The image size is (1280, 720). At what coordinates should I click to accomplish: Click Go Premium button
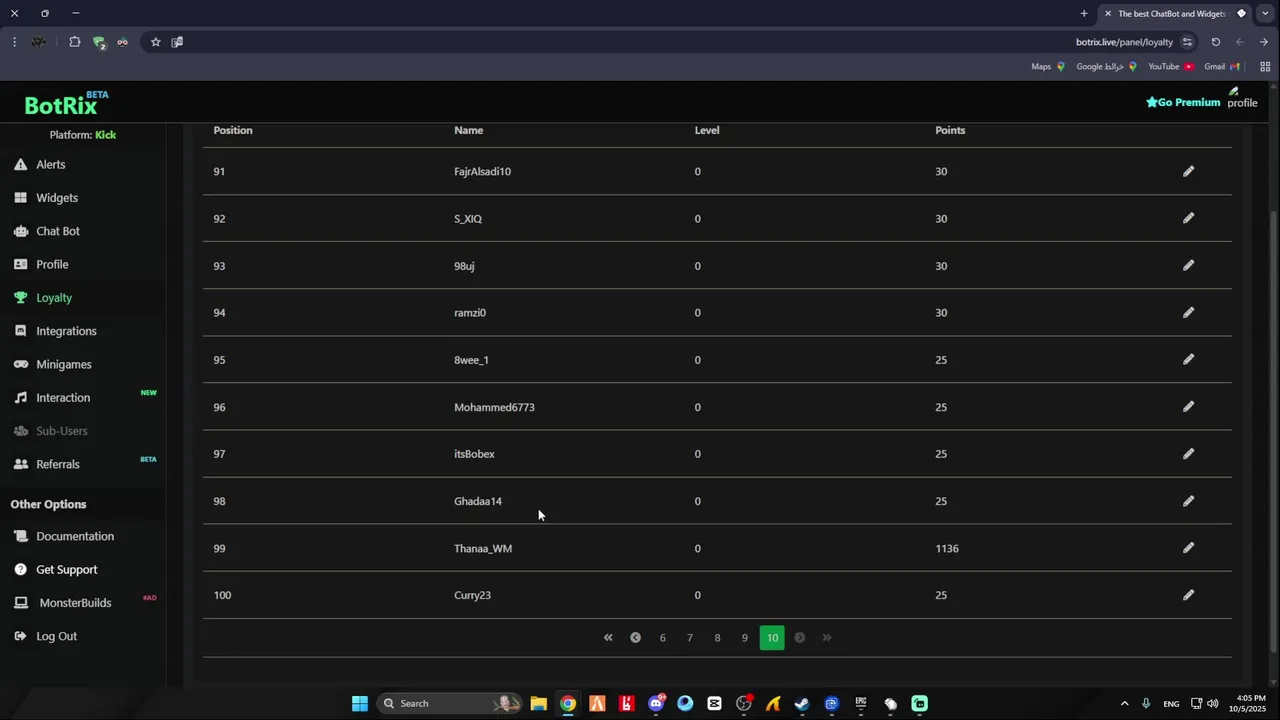[1183, 102]
